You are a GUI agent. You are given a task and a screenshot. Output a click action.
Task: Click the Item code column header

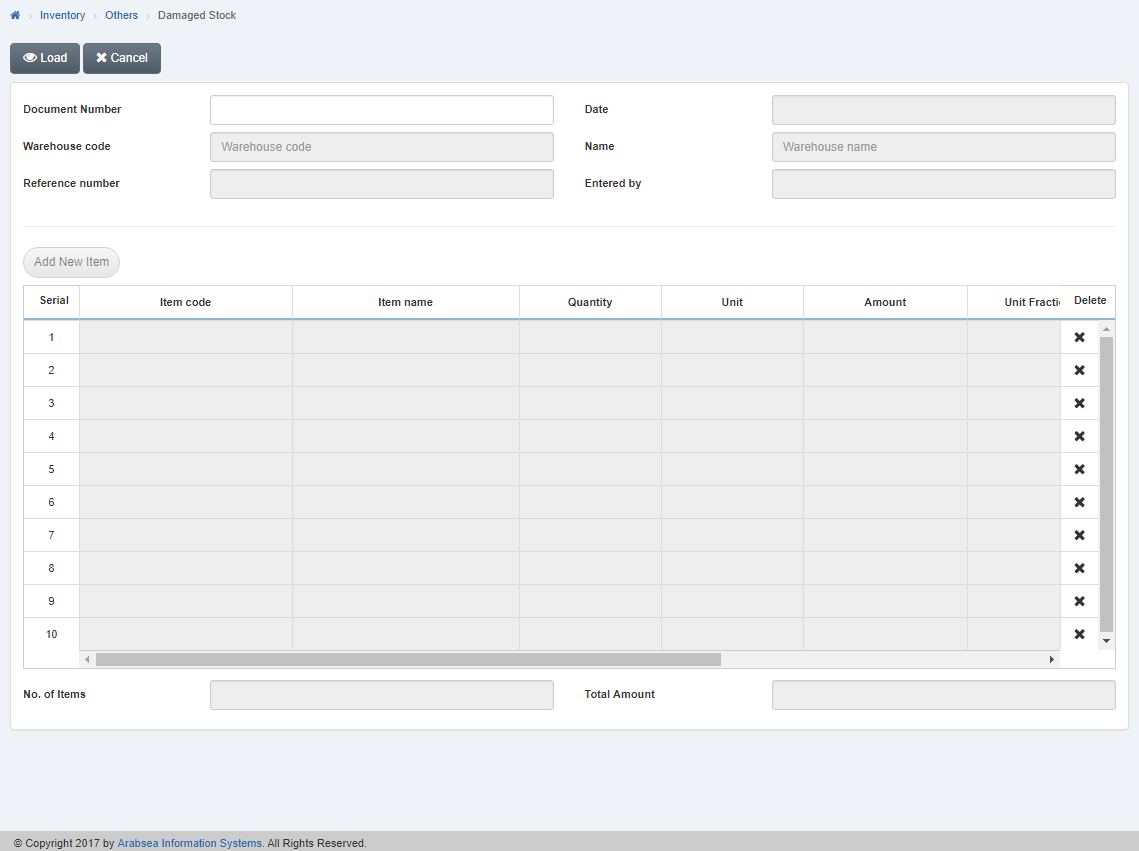point(185,302)
